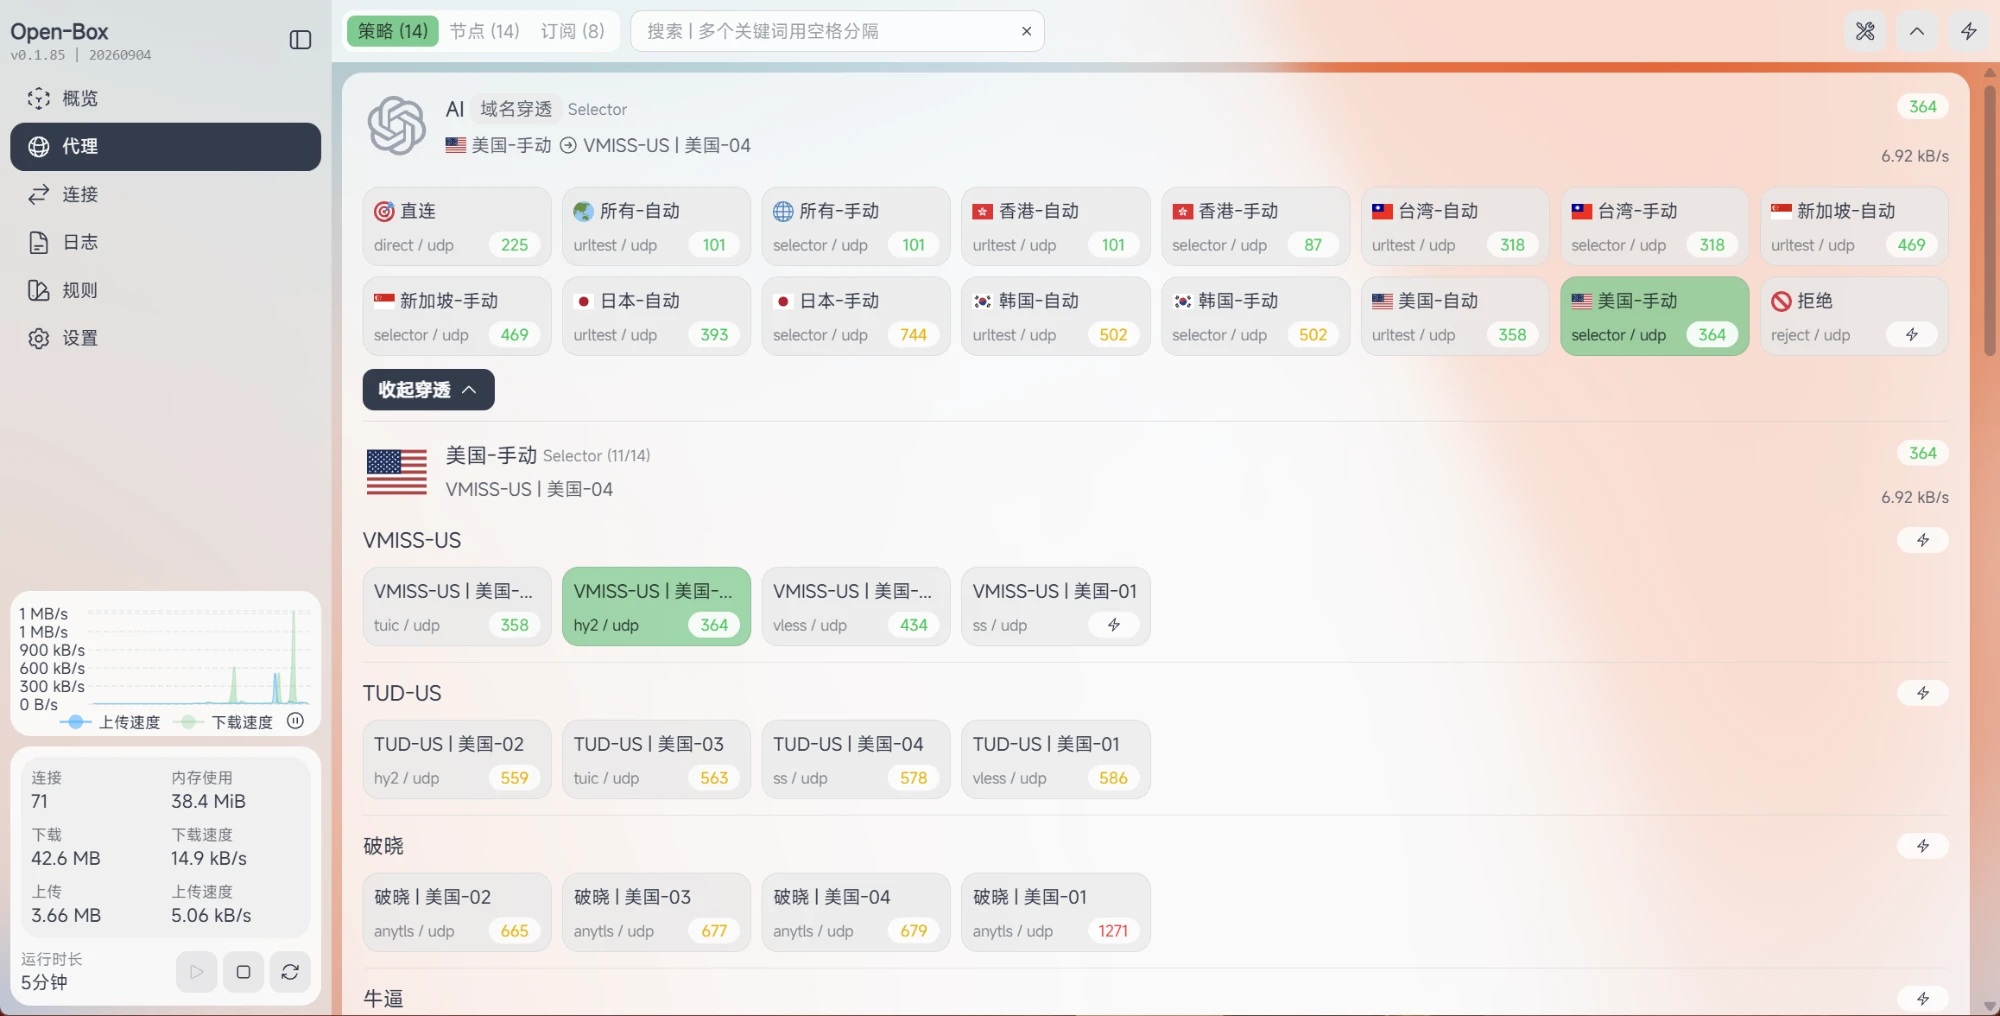Viewport: 2000px width, 1016px height.
Task: Switch to the 订阅 (8) tab
Action: click(x=573, y=31)
